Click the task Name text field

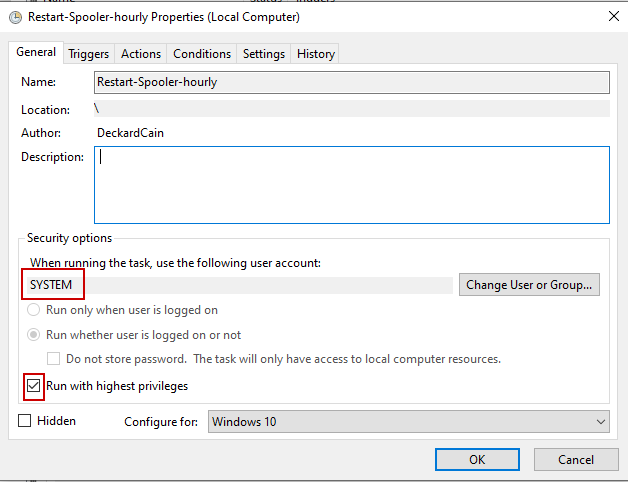(x=351, y=82)
